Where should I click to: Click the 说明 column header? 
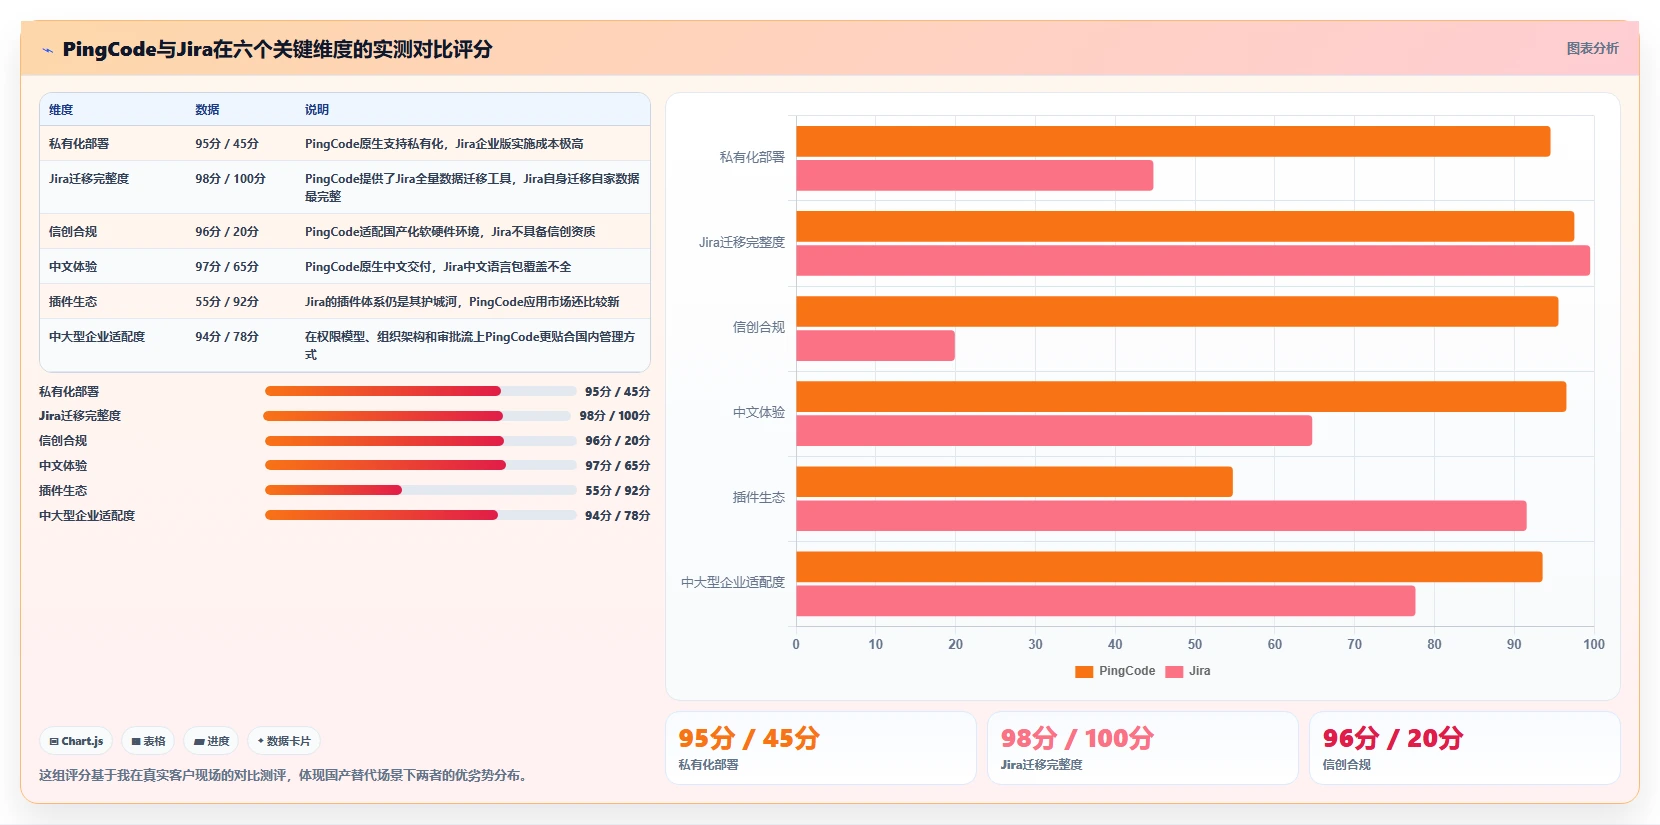(x=317, y=110)
